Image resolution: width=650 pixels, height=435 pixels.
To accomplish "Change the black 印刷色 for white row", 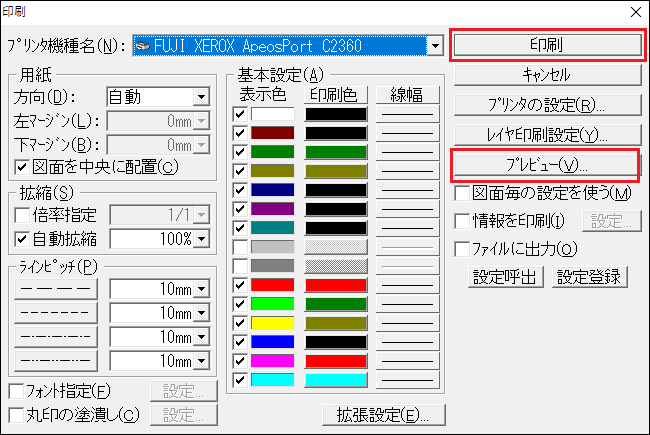I will 336,114.
